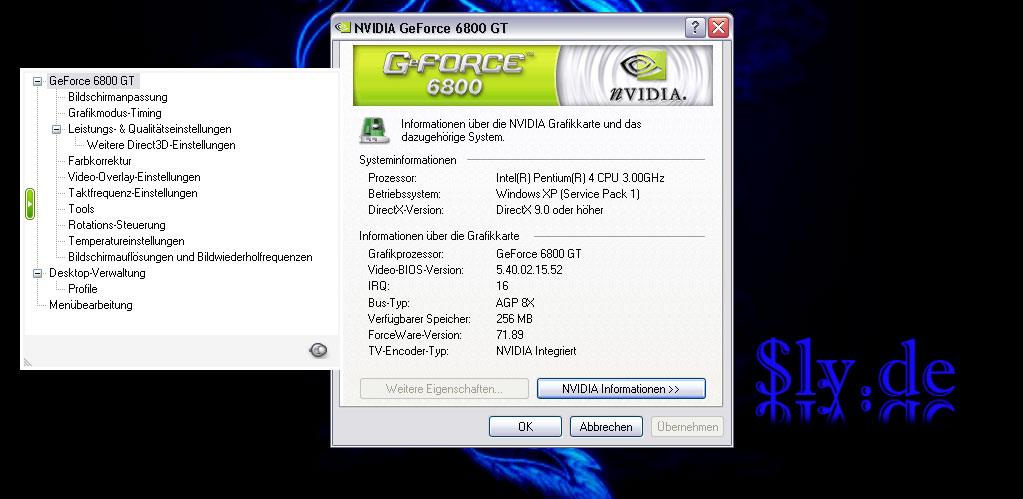1023x499 pixels.
Task: Open Weitere Direct3D-Einstellungen
Action: (x=161, y=145)
